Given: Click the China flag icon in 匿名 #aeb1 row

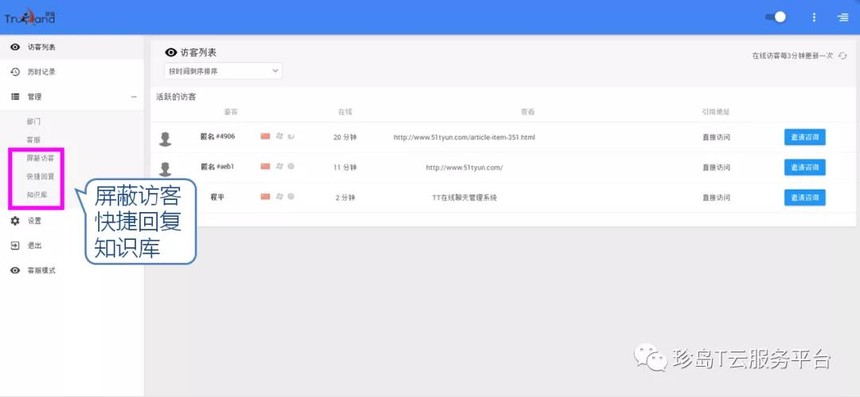Looking at the screenshot, I should [265, 166].
